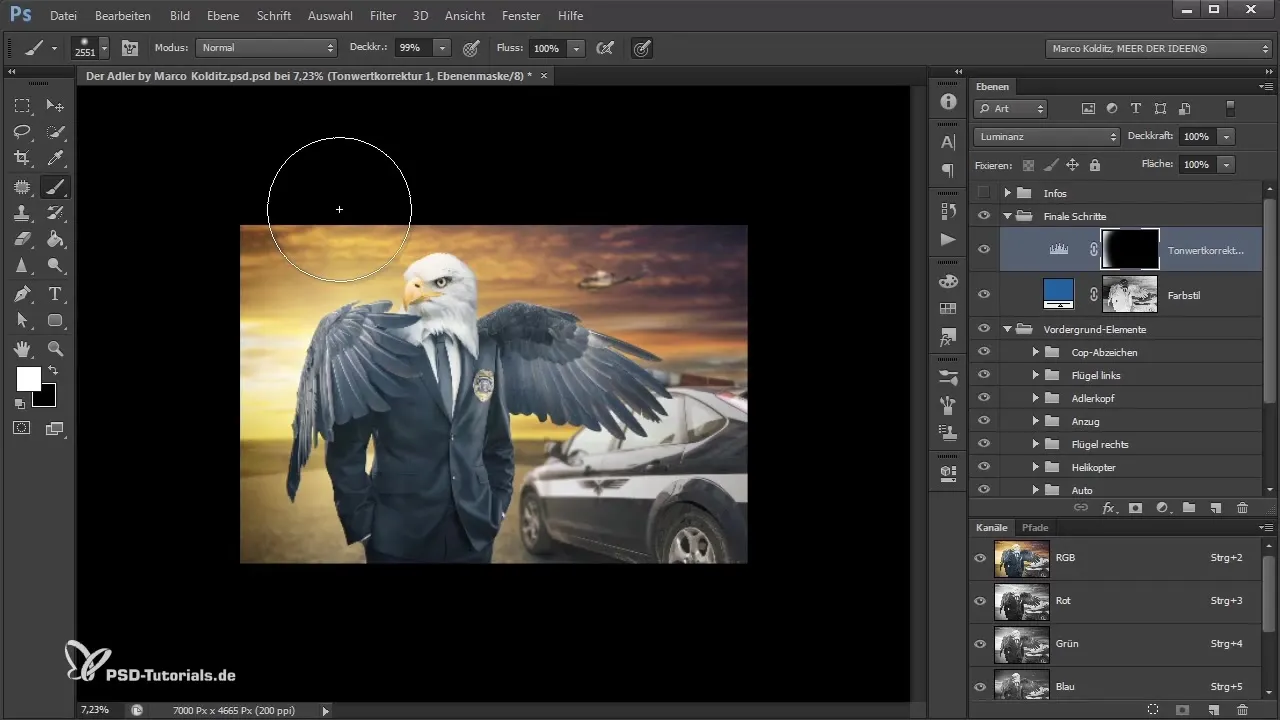This screenshot has height=720, width=1280.
Task: Open the Deckkraft dropdown in options bar
Action: coord(442,47)
